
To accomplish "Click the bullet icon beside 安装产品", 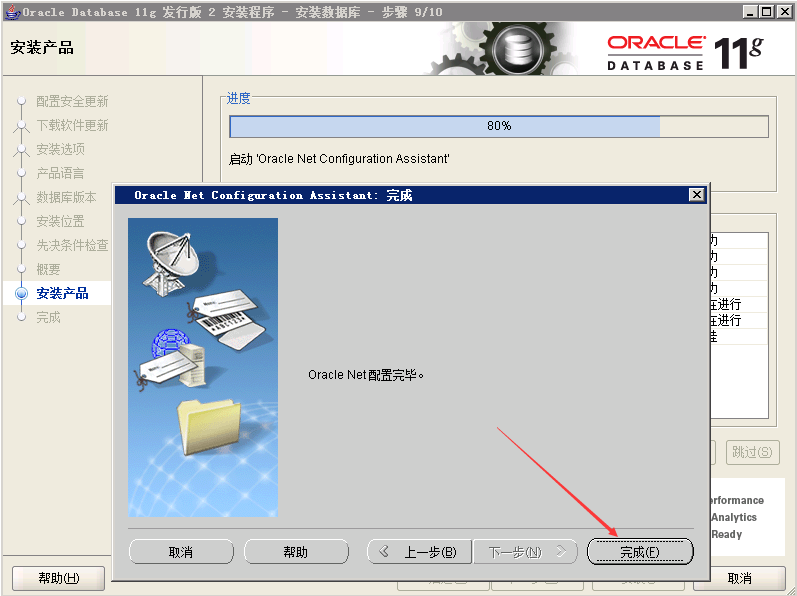I will pos(21,293).
